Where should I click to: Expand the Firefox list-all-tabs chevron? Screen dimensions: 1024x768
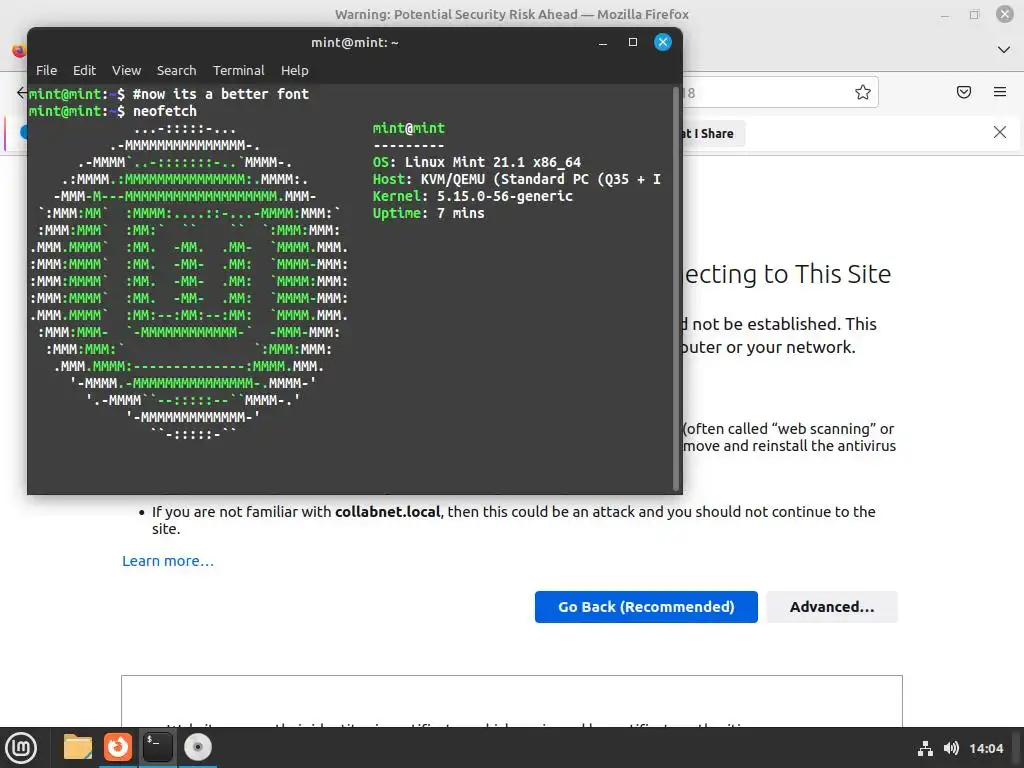1004,50
